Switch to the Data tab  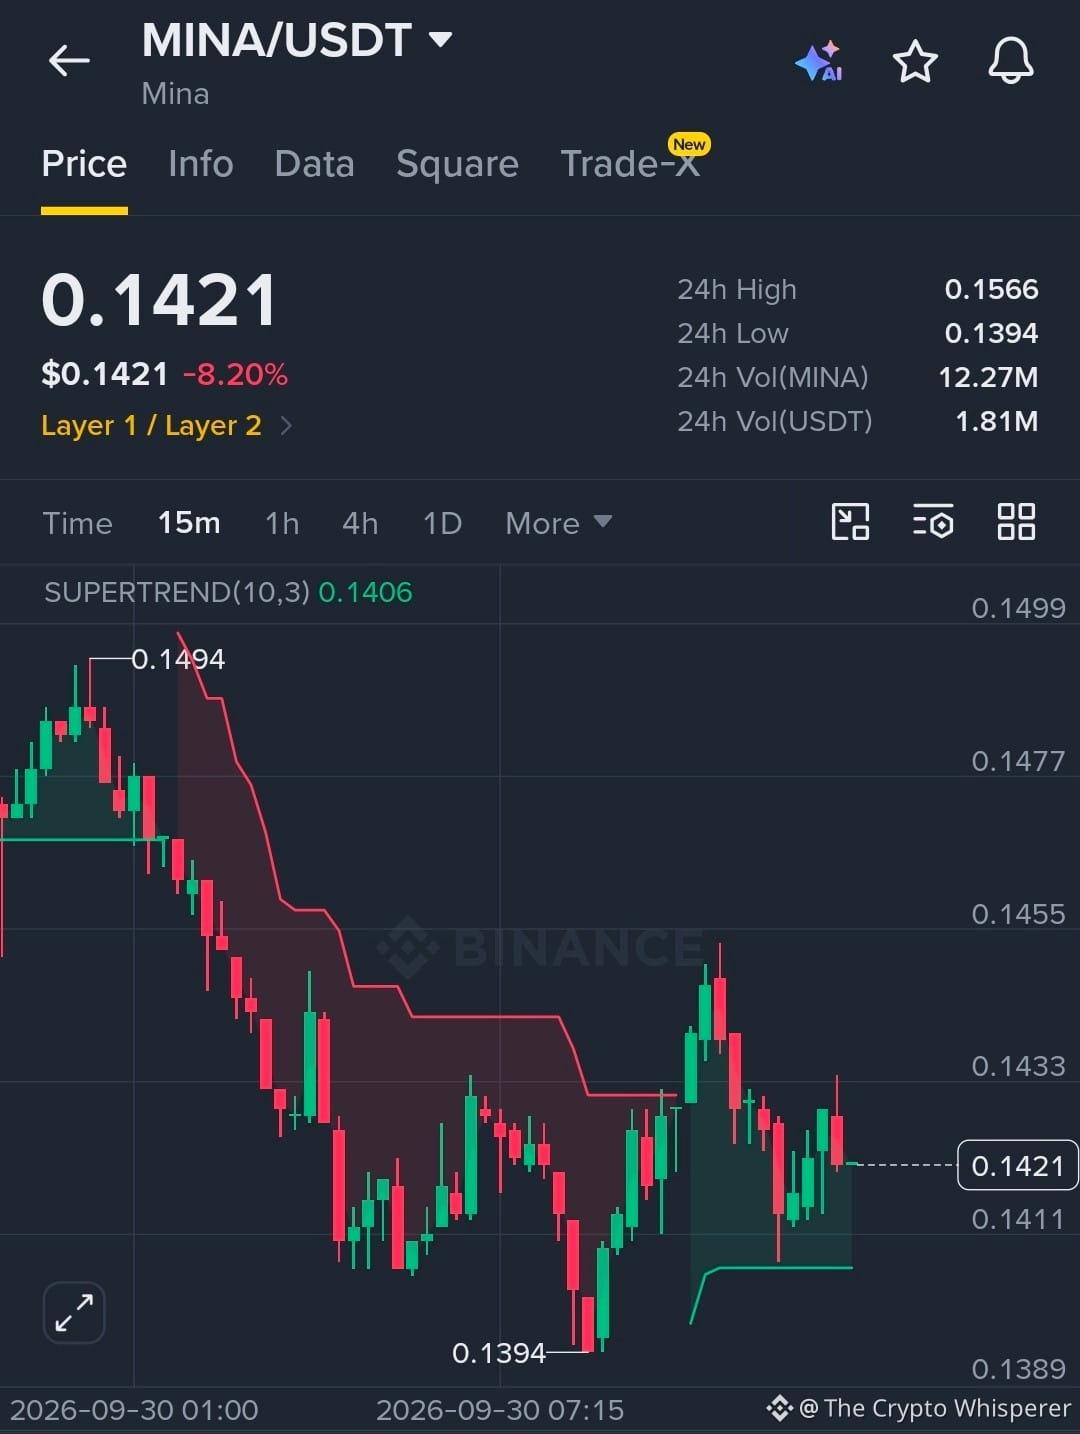pyautogui.click(x=314, y=164)
